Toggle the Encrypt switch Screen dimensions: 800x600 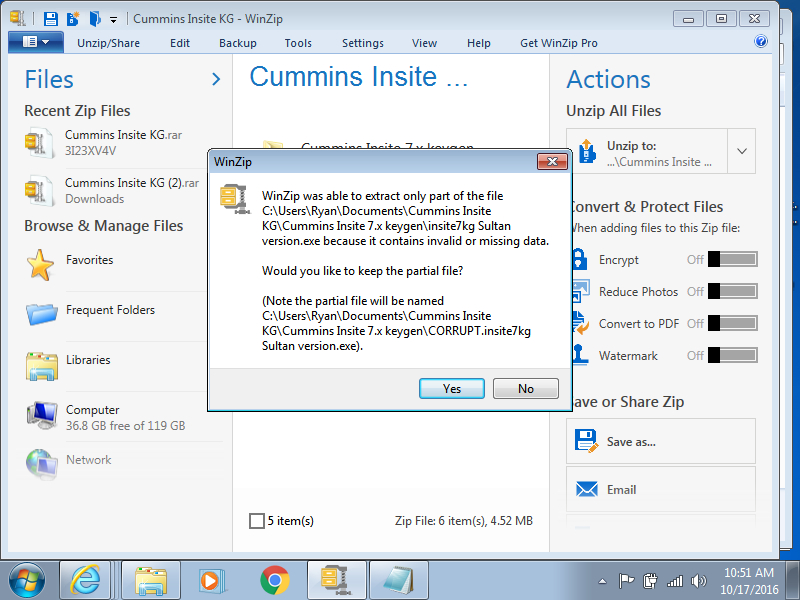click(732, 259)
